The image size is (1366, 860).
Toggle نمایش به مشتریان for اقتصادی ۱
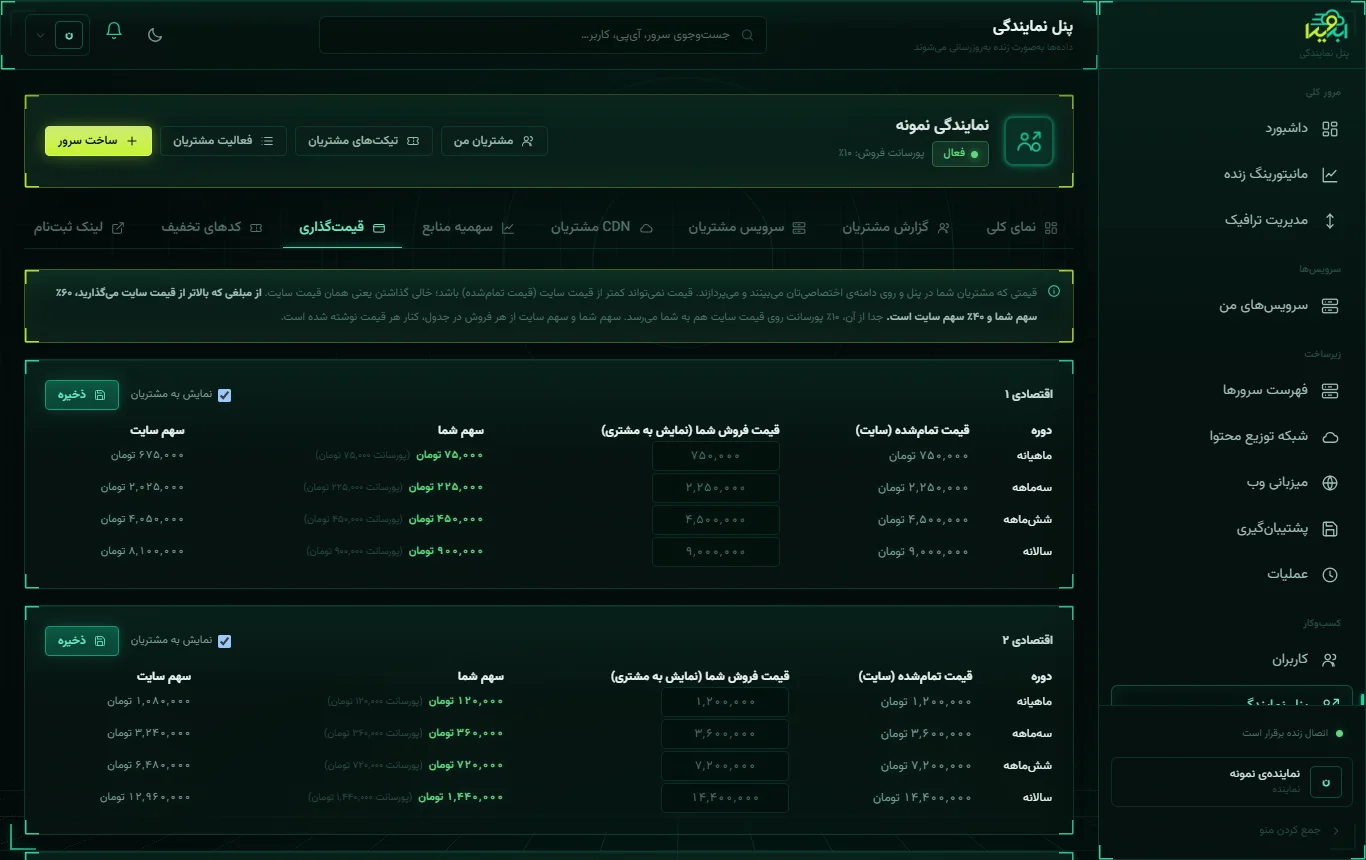pyautogui.click(x=224, y=395)
